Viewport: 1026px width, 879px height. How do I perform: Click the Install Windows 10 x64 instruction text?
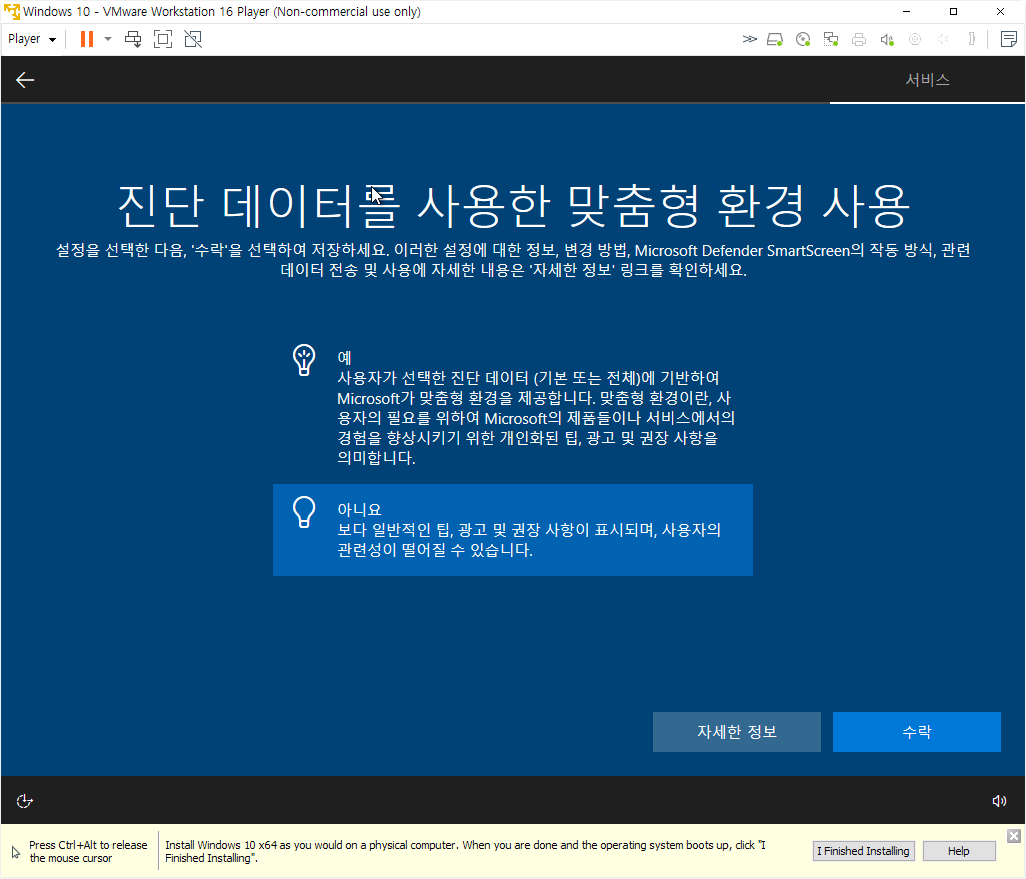click(x=465, y=852)
